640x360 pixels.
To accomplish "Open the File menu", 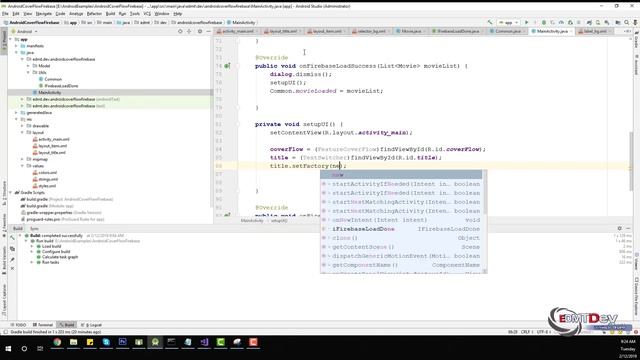I will [5, 14].
